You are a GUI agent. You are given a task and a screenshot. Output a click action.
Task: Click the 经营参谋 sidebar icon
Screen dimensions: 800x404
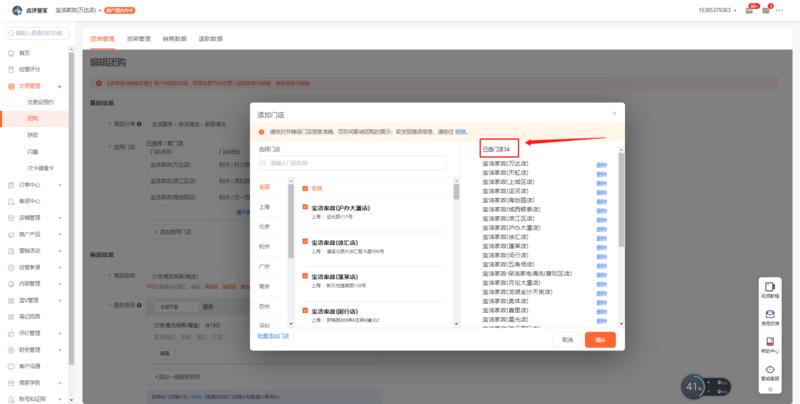(11, 267)
